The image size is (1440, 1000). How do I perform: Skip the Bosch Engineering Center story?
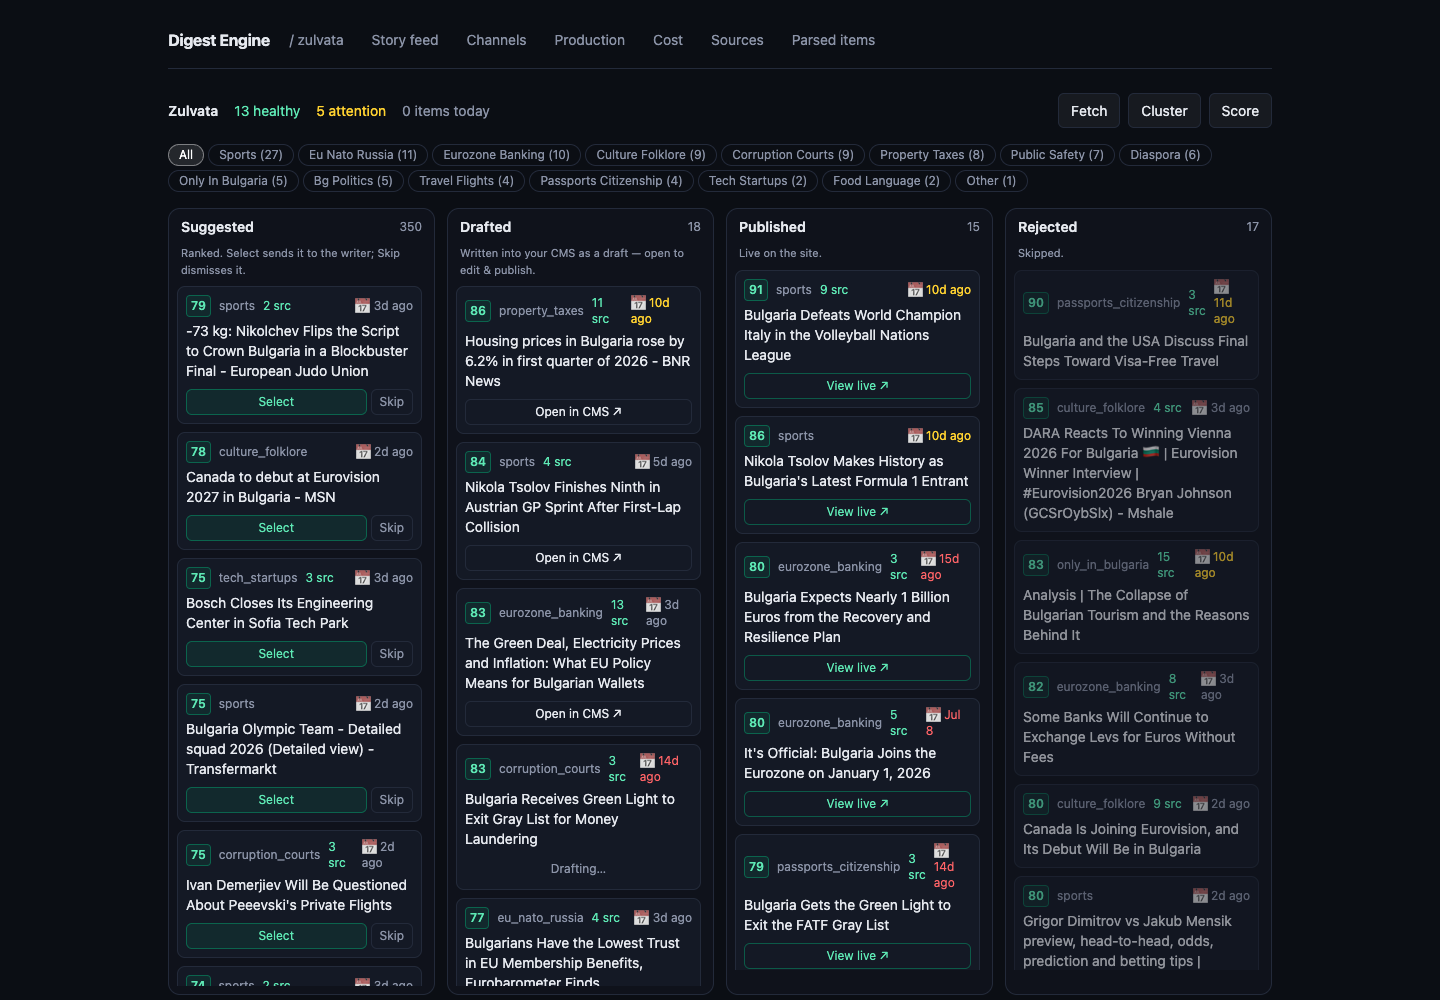[392, 654]
